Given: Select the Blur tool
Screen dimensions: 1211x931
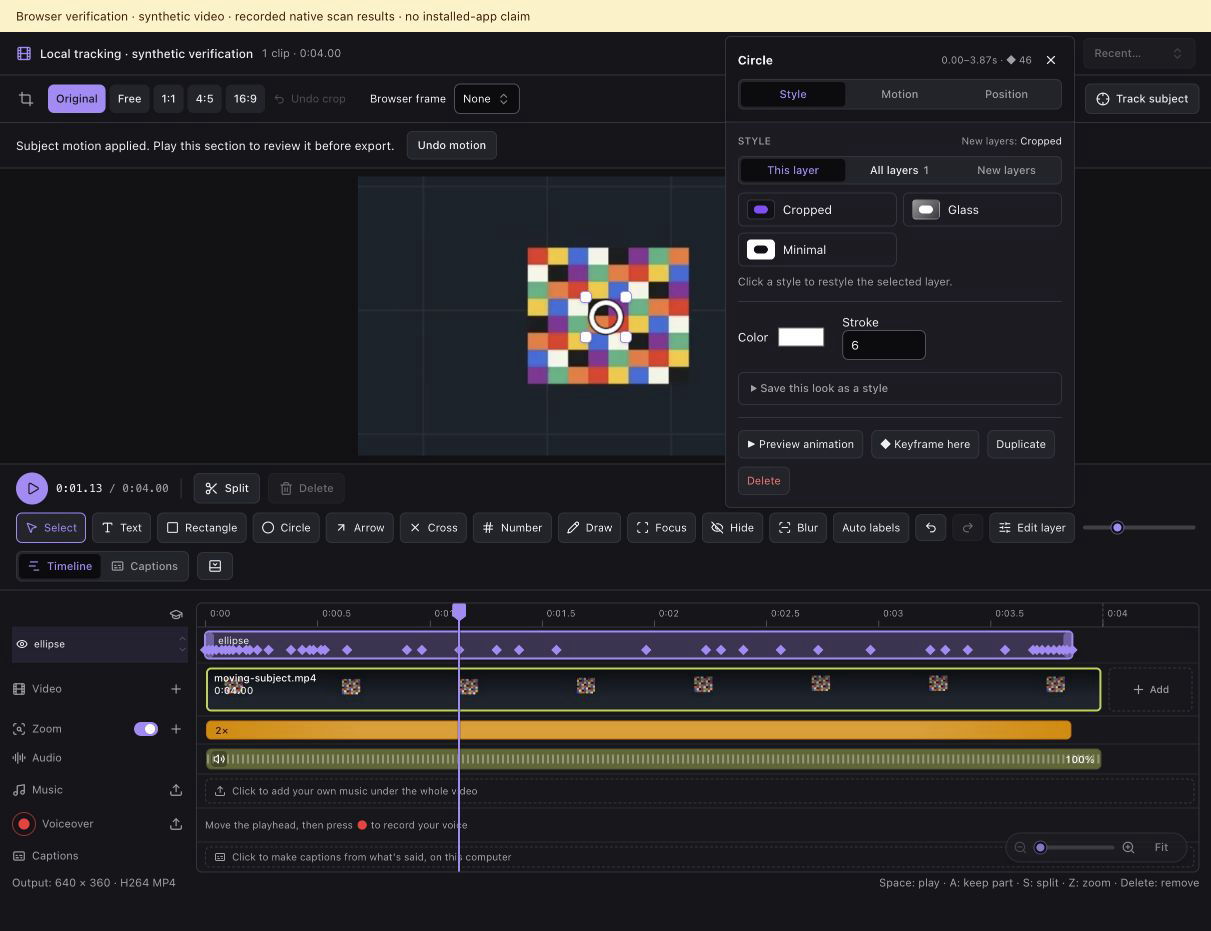Looking at the screenshot, I should click(798, 528).
